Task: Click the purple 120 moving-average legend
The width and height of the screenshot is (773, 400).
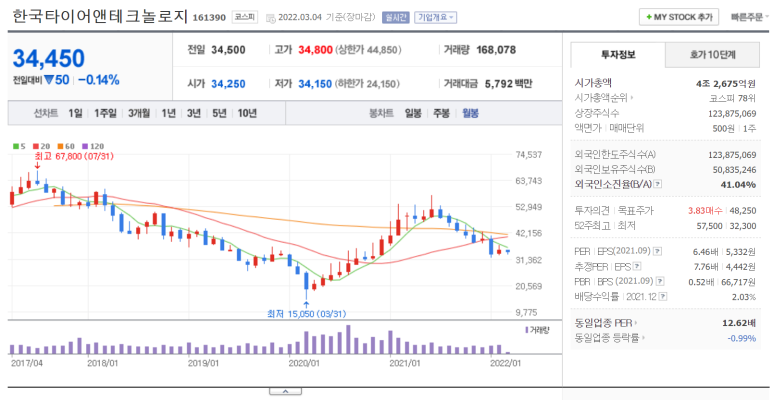Action: click(x=93, y=146)
